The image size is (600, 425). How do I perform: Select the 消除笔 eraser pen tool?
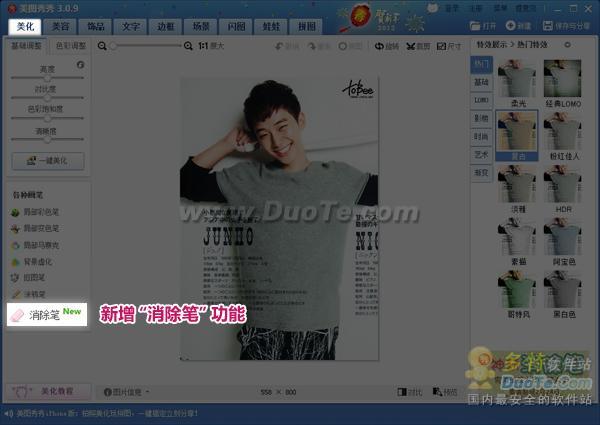coord(47,314)
